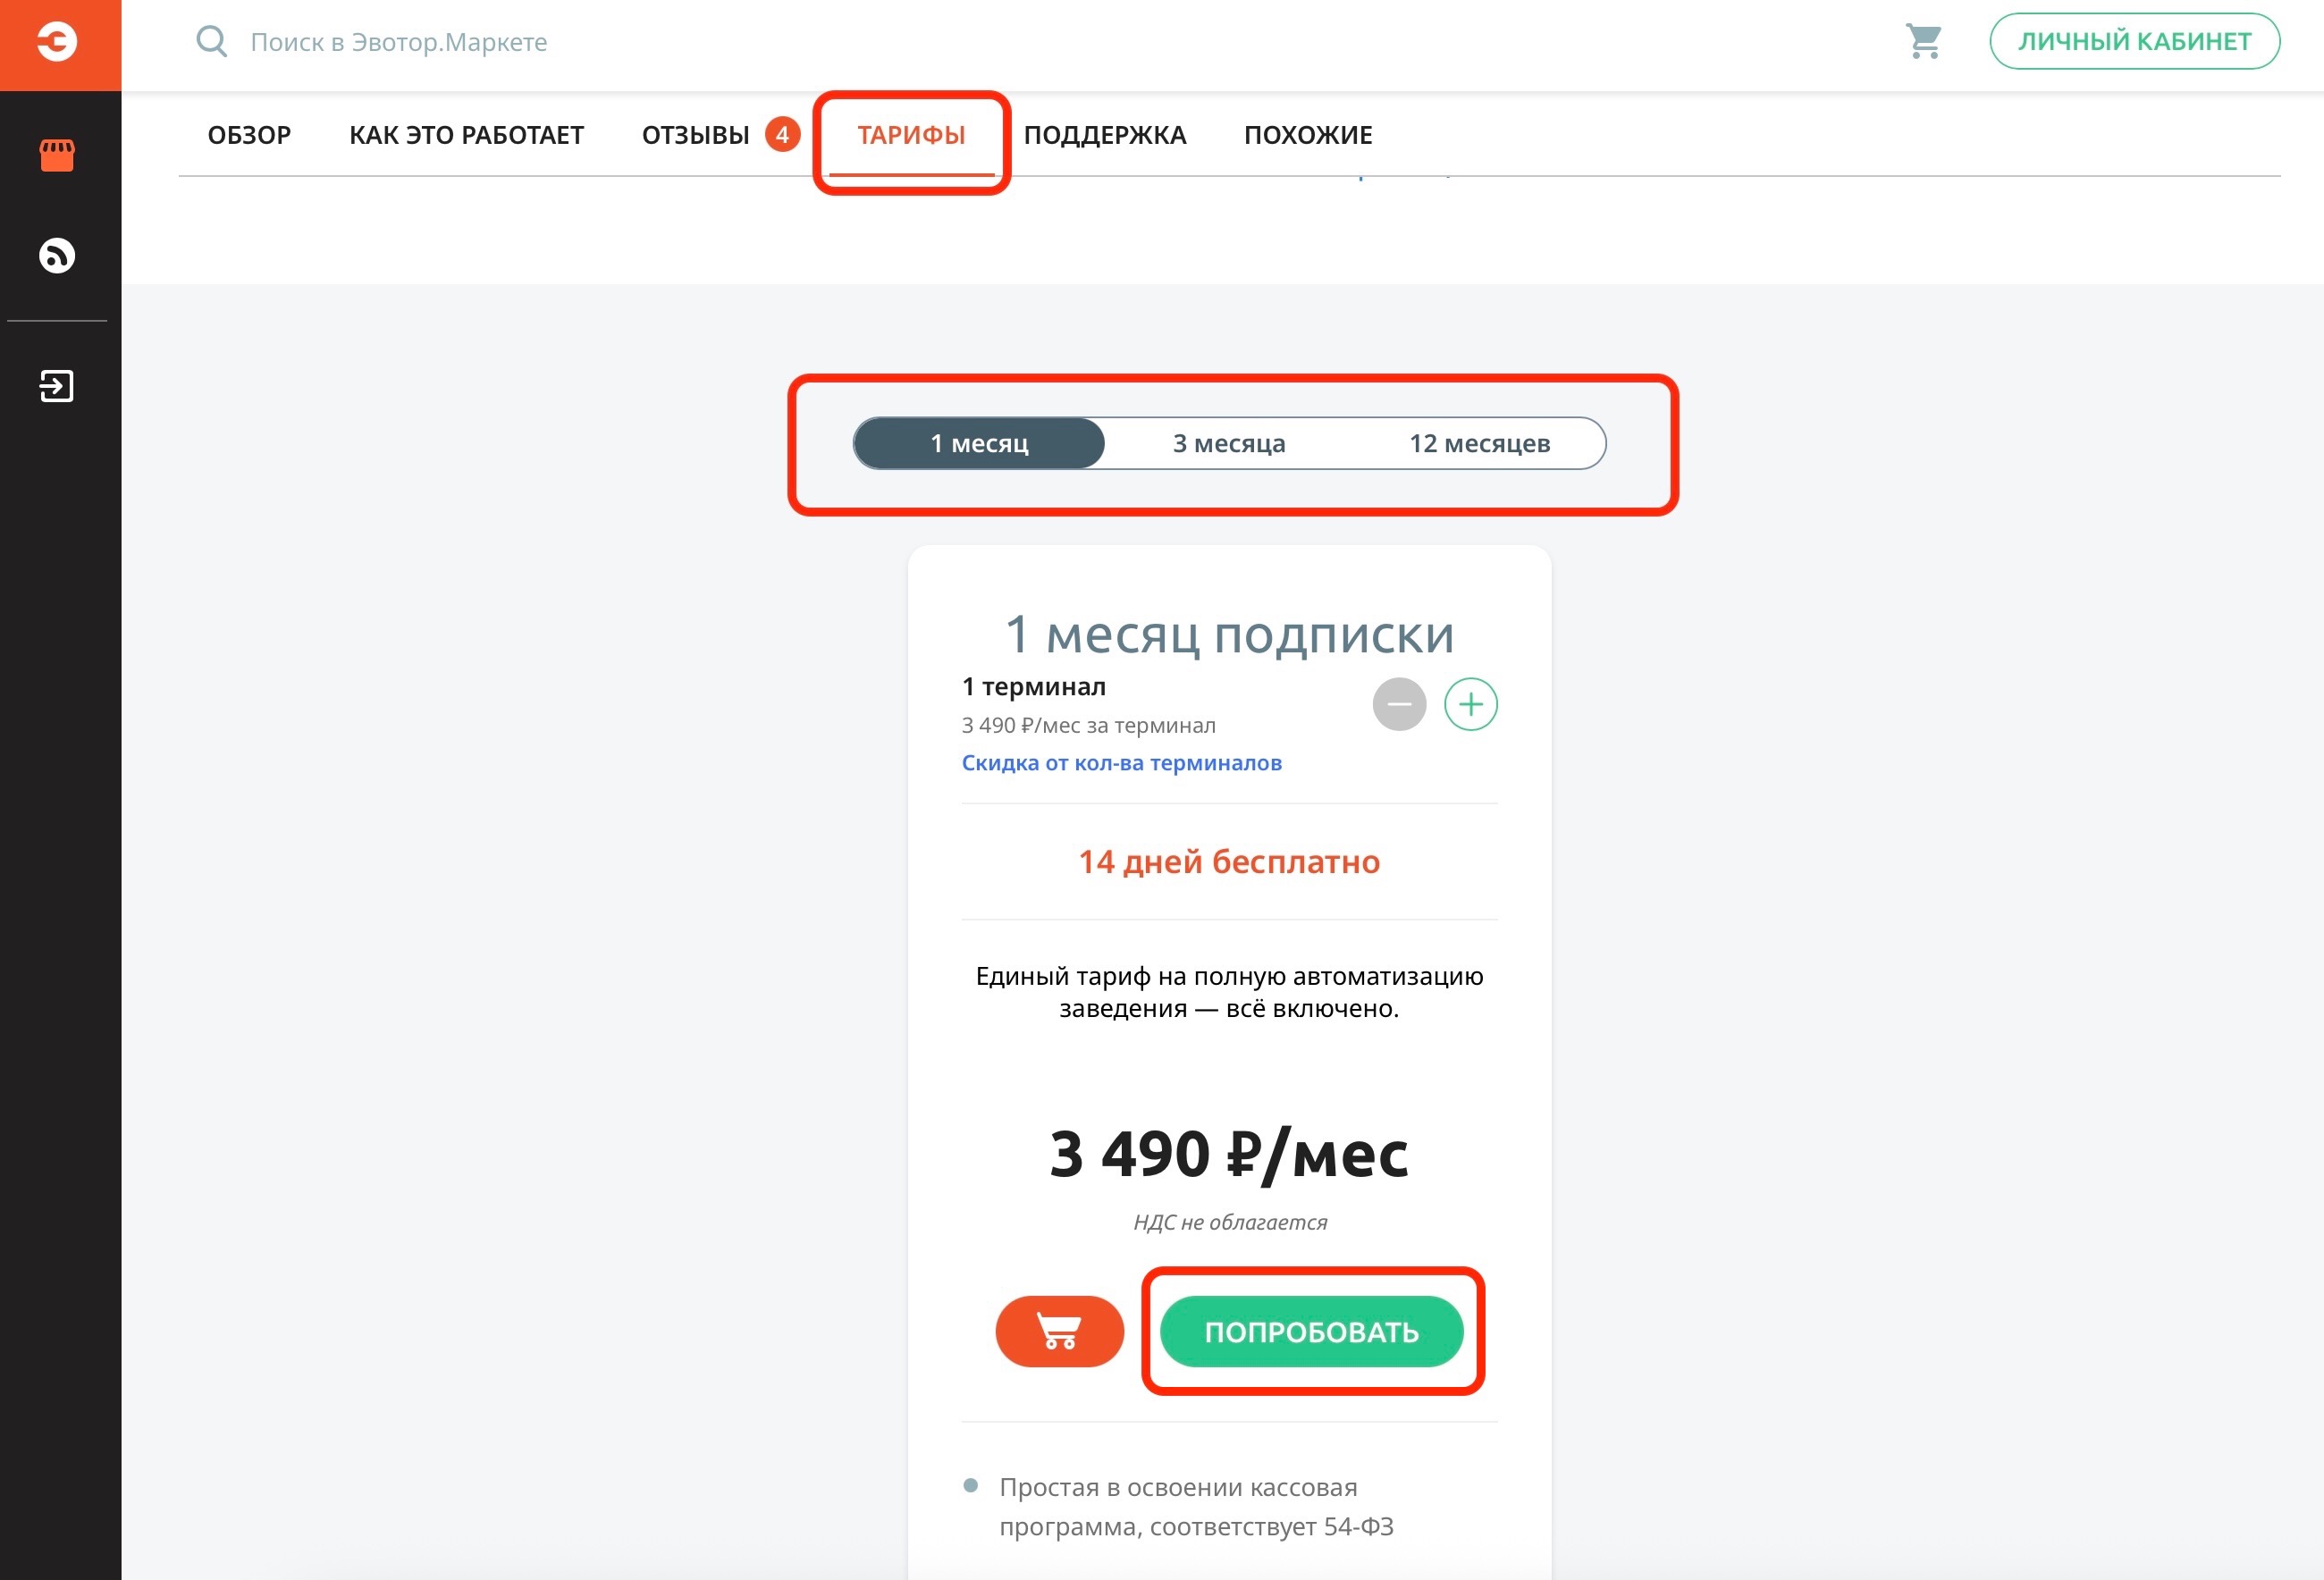Open the ПОХОЖИЕ tab
2324x1580 pixels.
(1308, 135)
